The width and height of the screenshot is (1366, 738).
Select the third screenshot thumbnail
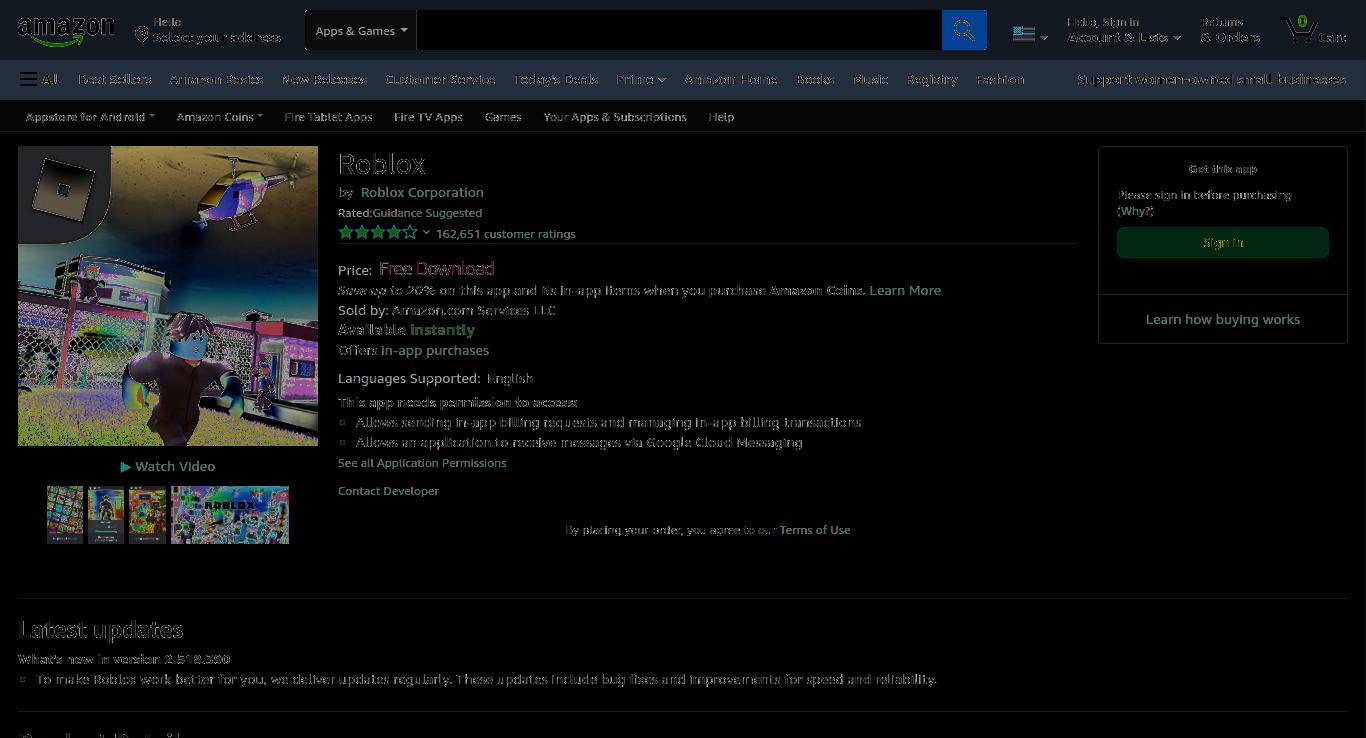click(x=147, y=515)
